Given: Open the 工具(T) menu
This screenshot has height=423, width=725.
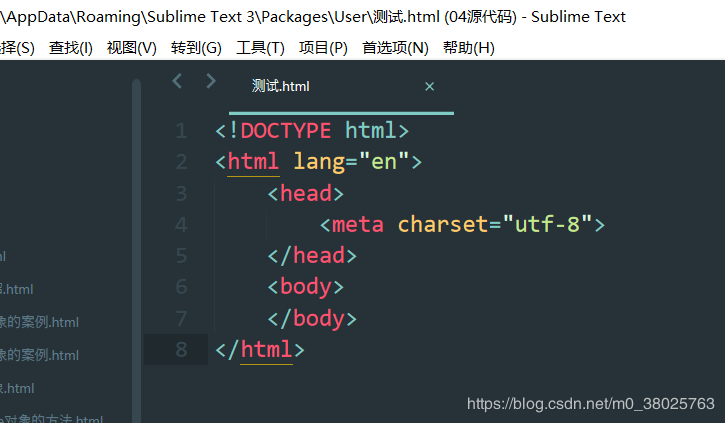Looking at the screenshot, I should pos(260,48).
